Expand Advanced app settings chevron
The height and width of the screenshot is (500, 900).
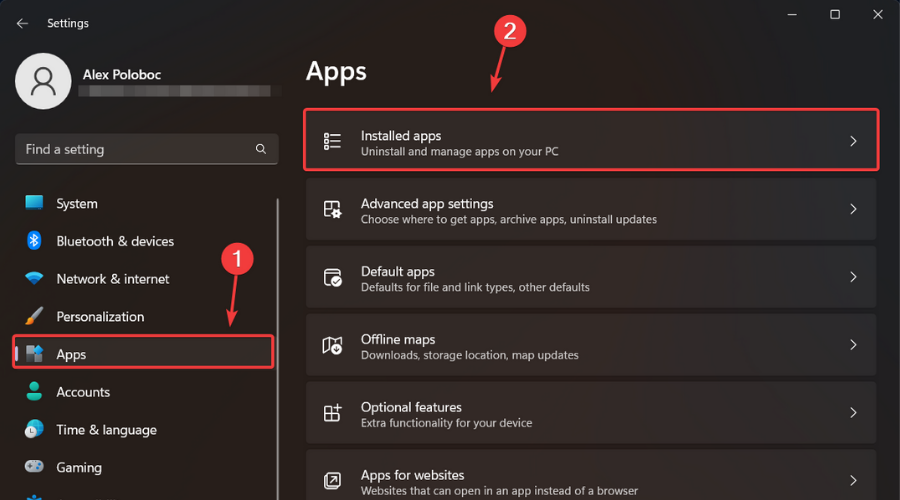coord(854,209)
